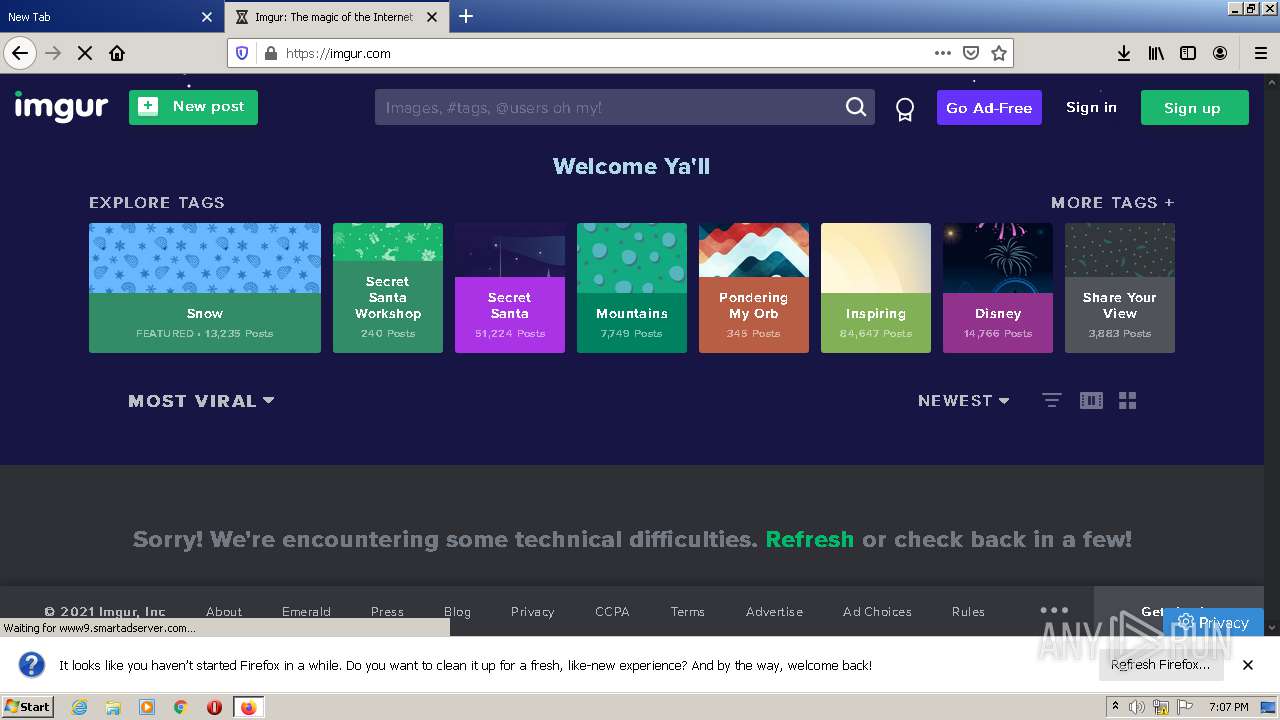Open the Imgur Emerald badge icon

(905, 109)
